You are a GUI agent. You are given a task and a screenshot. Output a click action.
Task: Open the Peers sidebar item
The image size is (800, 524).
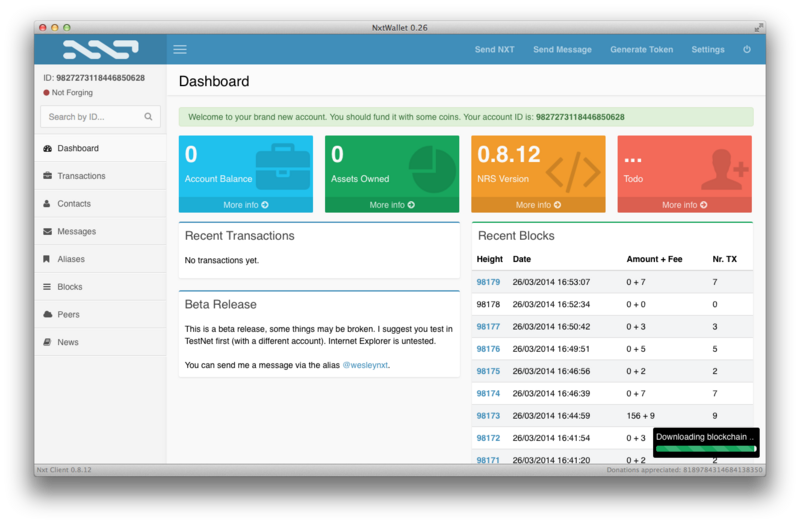click(68, 314)
